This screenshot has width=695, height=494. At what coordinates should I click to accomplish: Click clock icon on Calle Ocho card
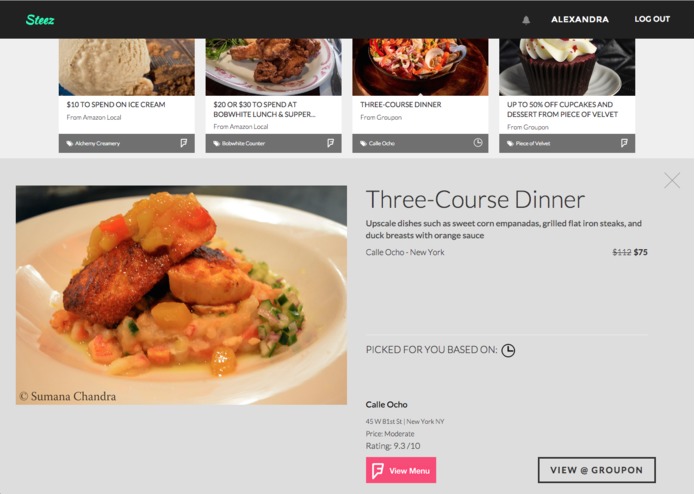(477, 143)
